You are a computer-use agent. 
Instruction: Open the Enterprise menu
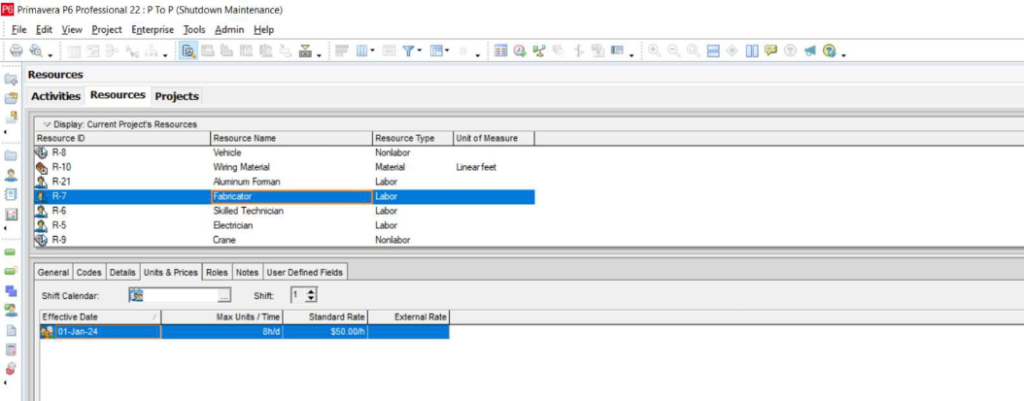(x=152, y=29)
